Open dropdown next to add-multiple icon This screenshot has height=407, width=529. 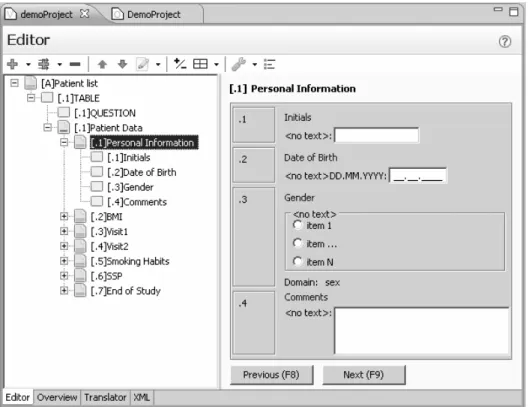pos(59,64)
